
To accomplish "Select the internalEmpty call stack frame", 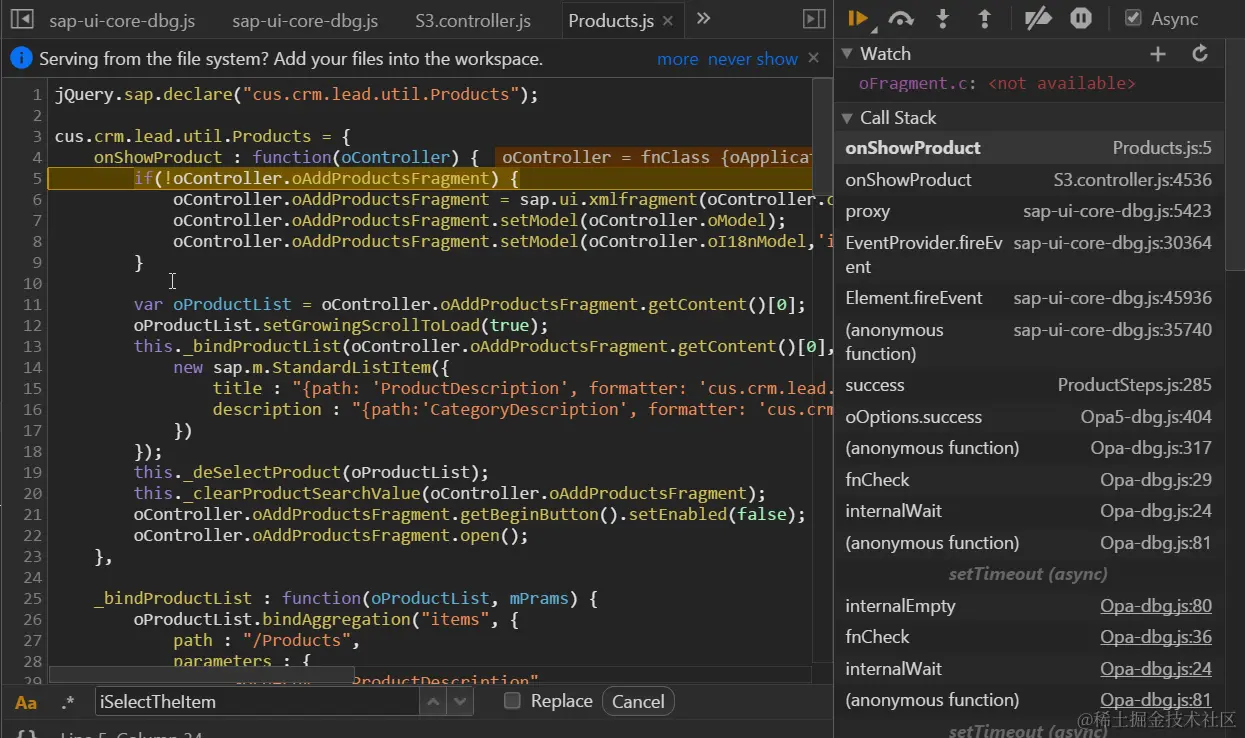I will [1028, 606].
